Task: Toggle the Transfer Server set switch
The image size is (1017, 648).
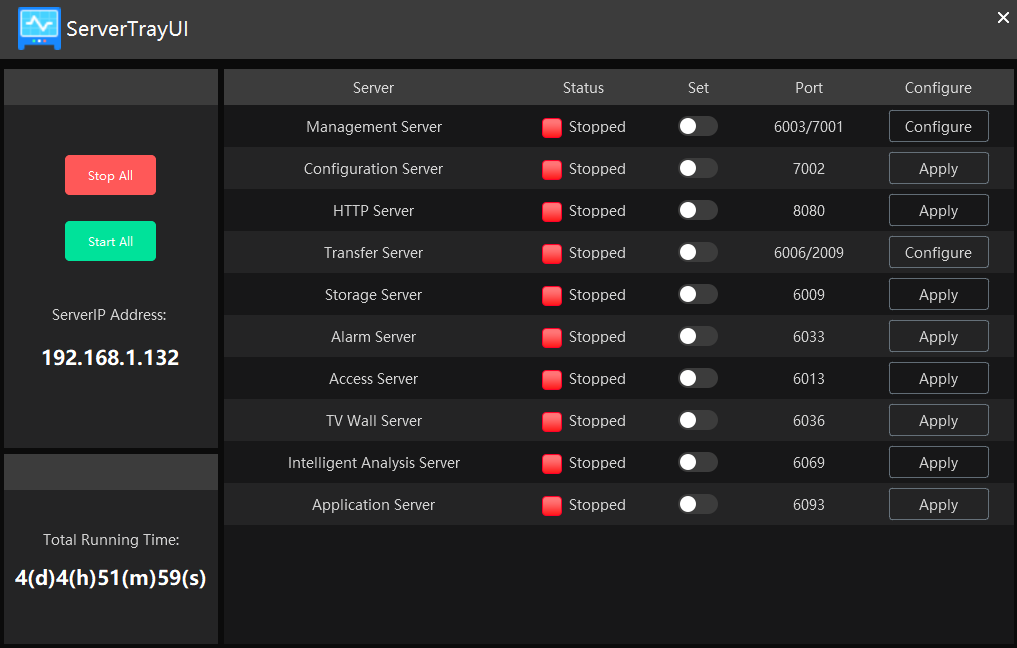Action: (x=697, y=253)
